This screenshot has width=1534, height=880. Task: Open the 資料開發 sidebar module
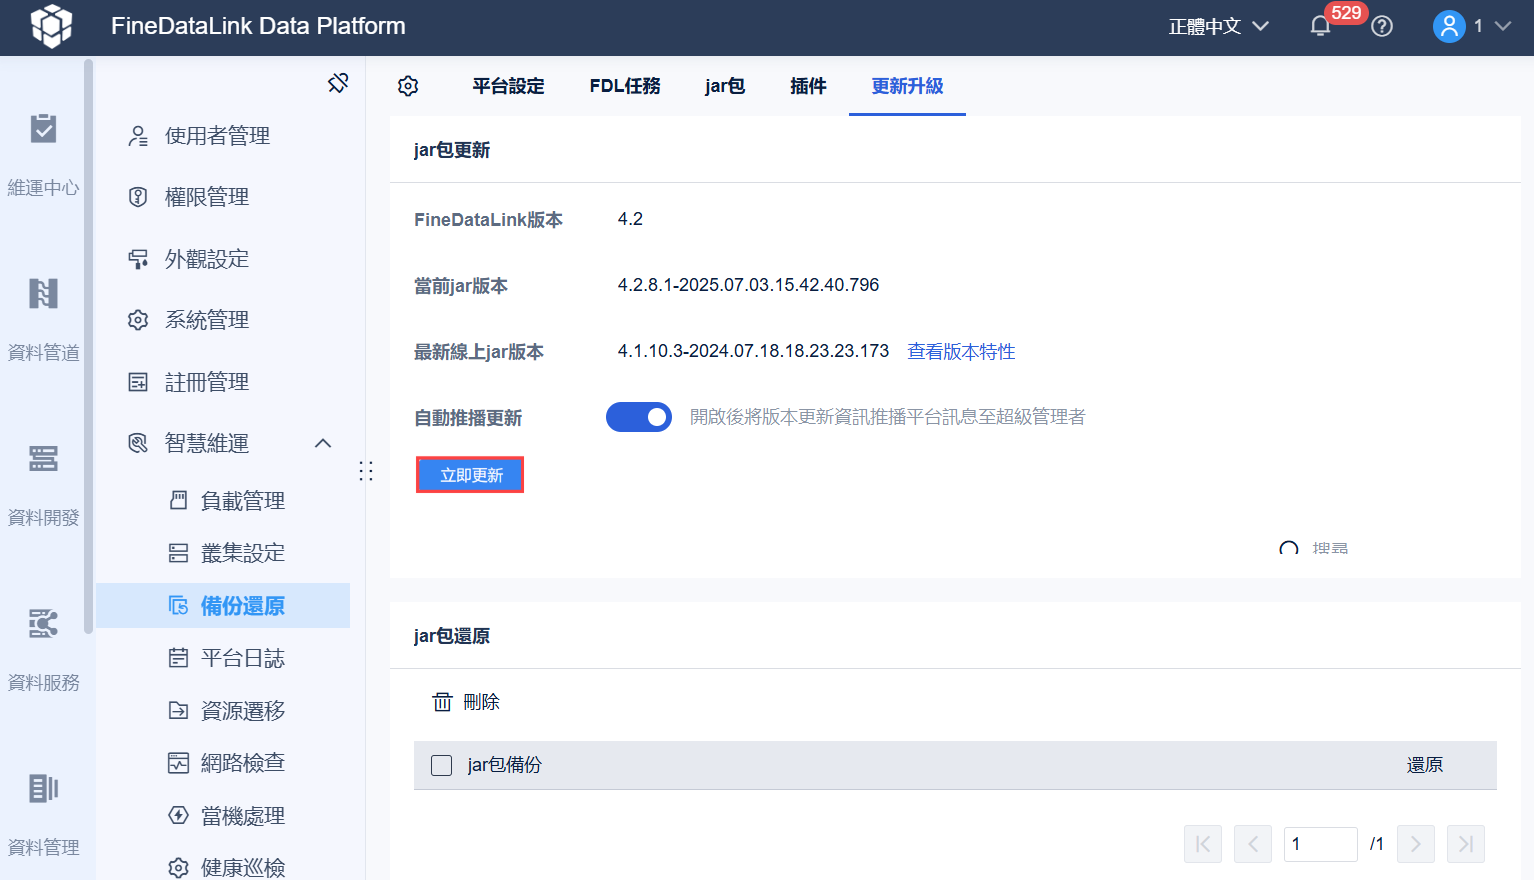pyautogui.click(x=43, y=485)
